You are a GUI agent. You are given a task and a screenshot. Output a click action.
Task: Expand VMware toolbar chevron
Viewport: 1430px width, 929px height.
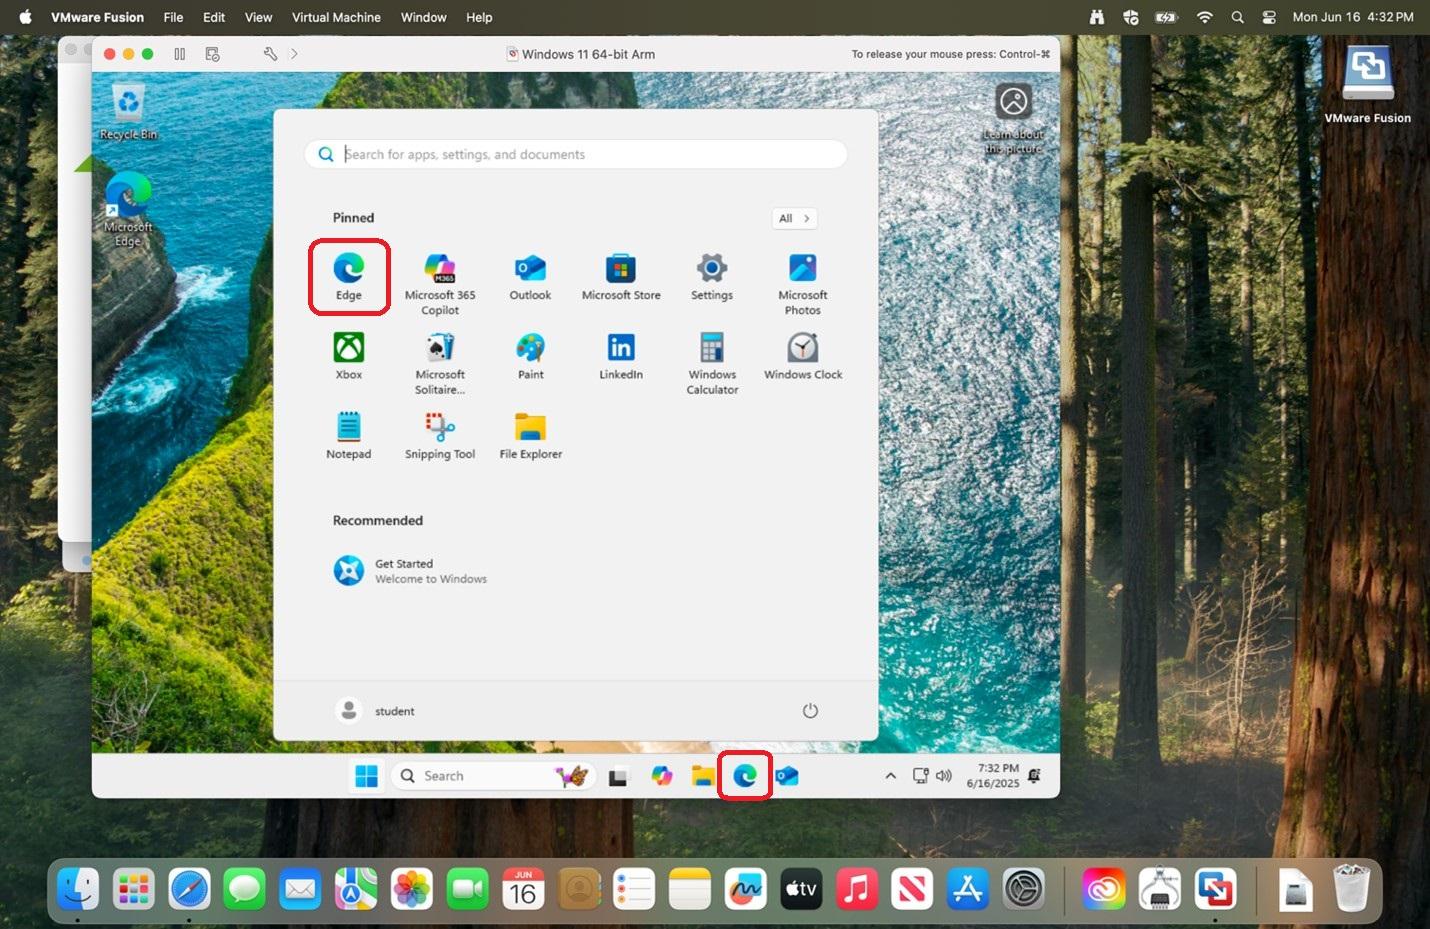click(294, 54)
